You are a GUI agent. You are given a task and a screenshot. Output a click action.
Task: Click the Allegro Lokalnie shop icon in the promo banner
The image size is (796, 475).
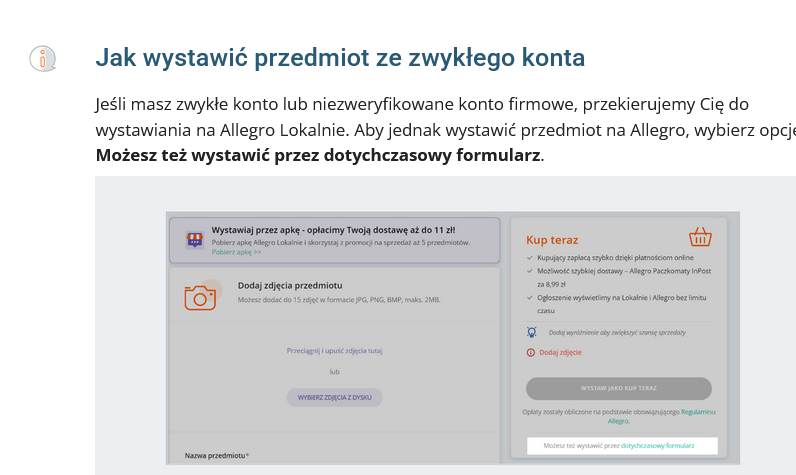click(195, 240)
